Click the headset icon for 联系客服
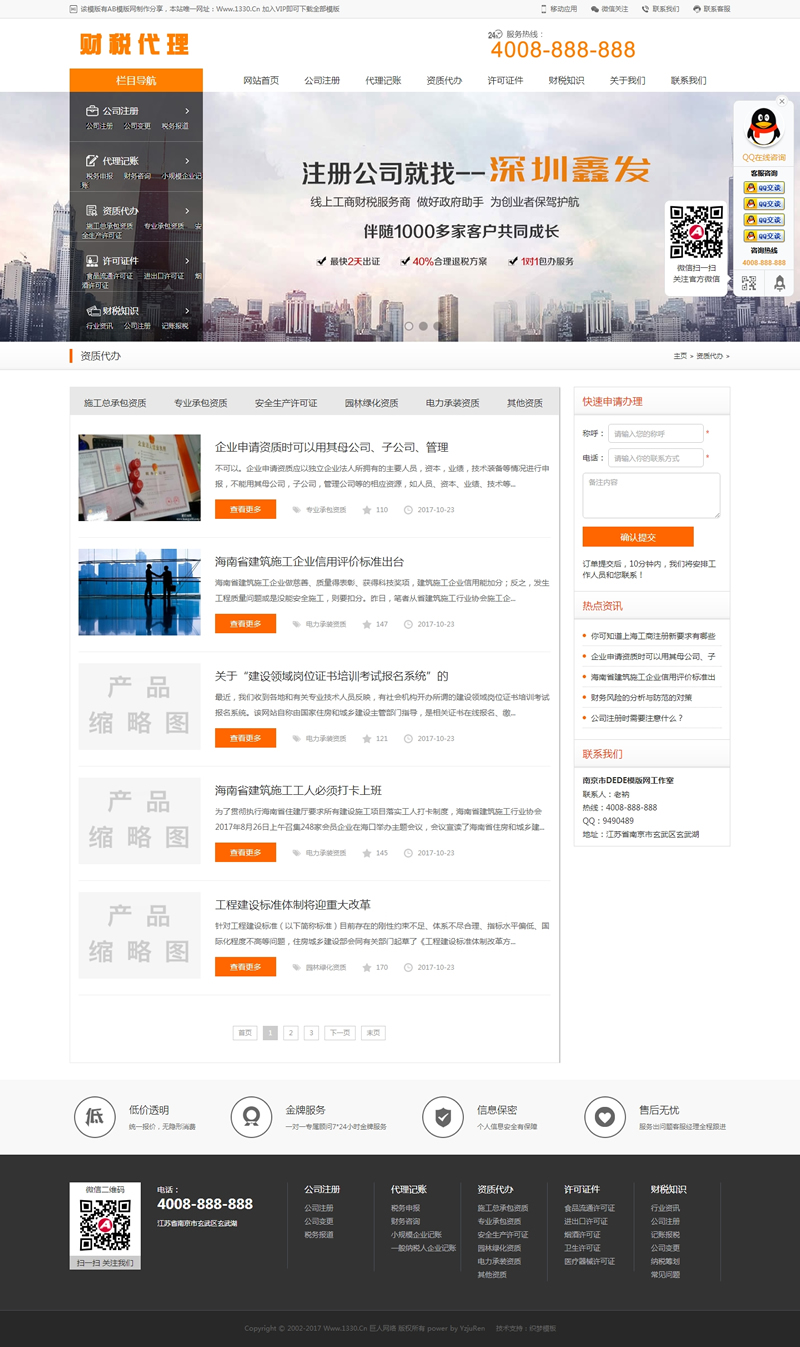This screenshot has height=1347, width=800. pos(696,9)
